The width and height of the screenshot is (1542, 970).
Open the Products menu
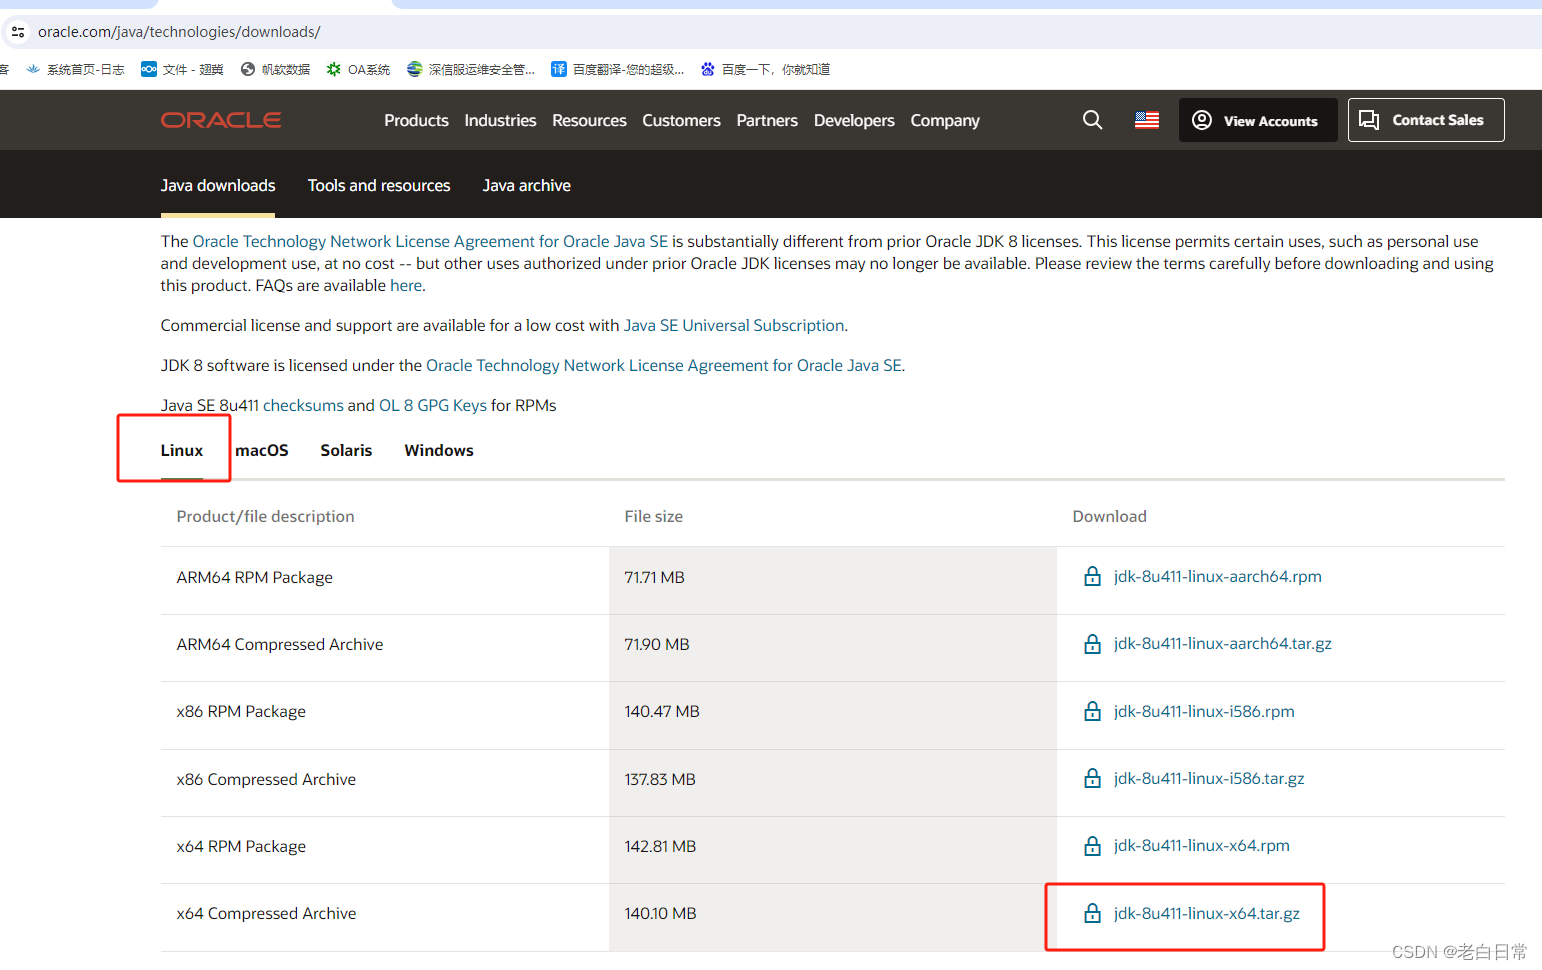(x=416, y=120)
